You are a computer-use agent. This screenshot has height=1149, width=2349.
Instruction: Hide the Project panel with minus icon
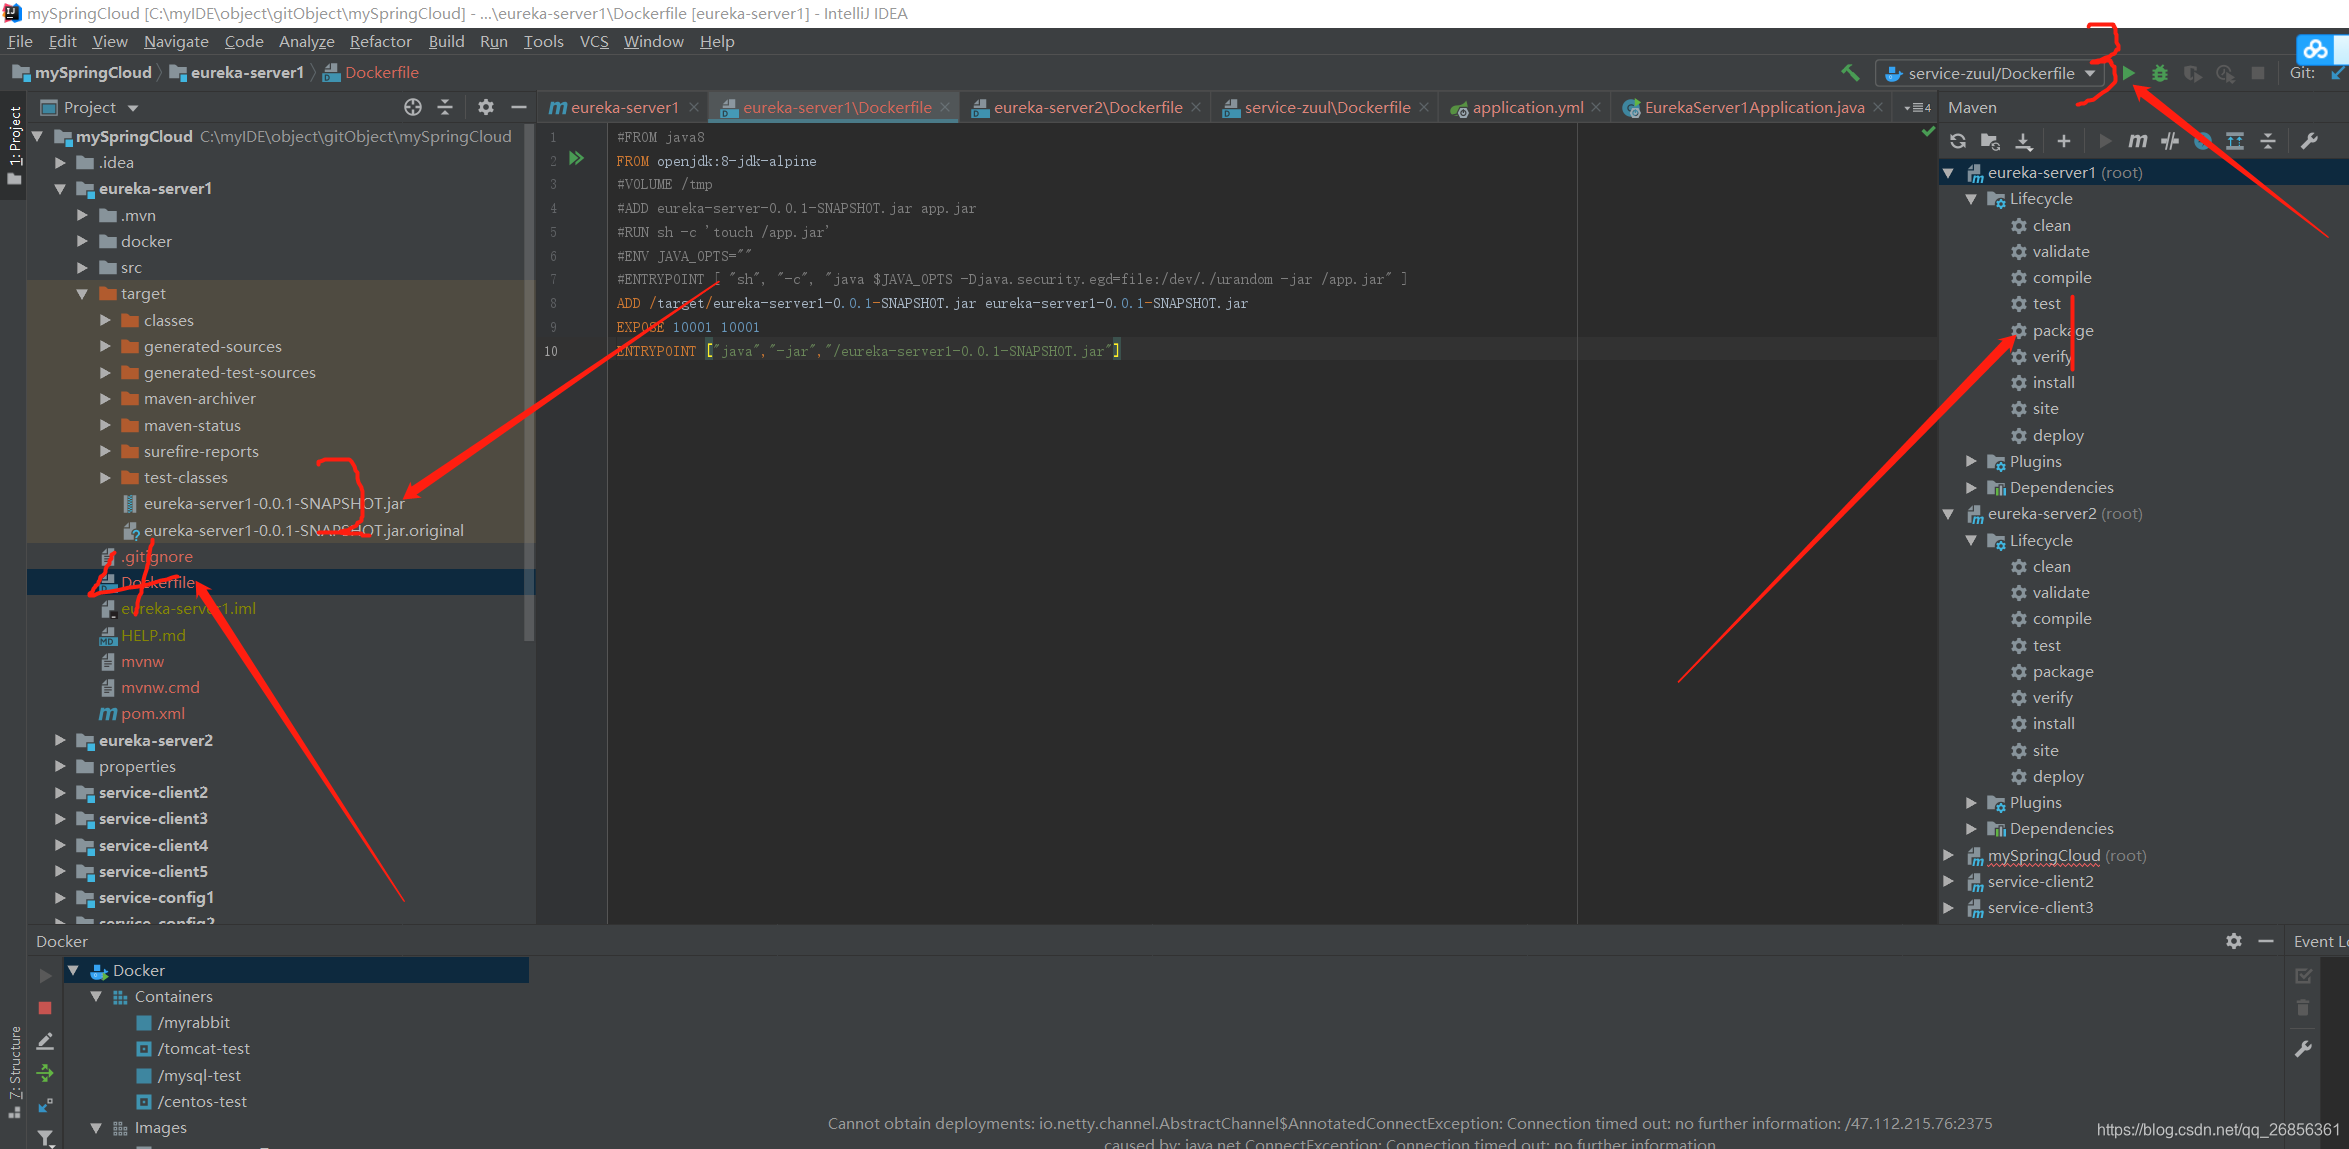click(x=518, y=107)
